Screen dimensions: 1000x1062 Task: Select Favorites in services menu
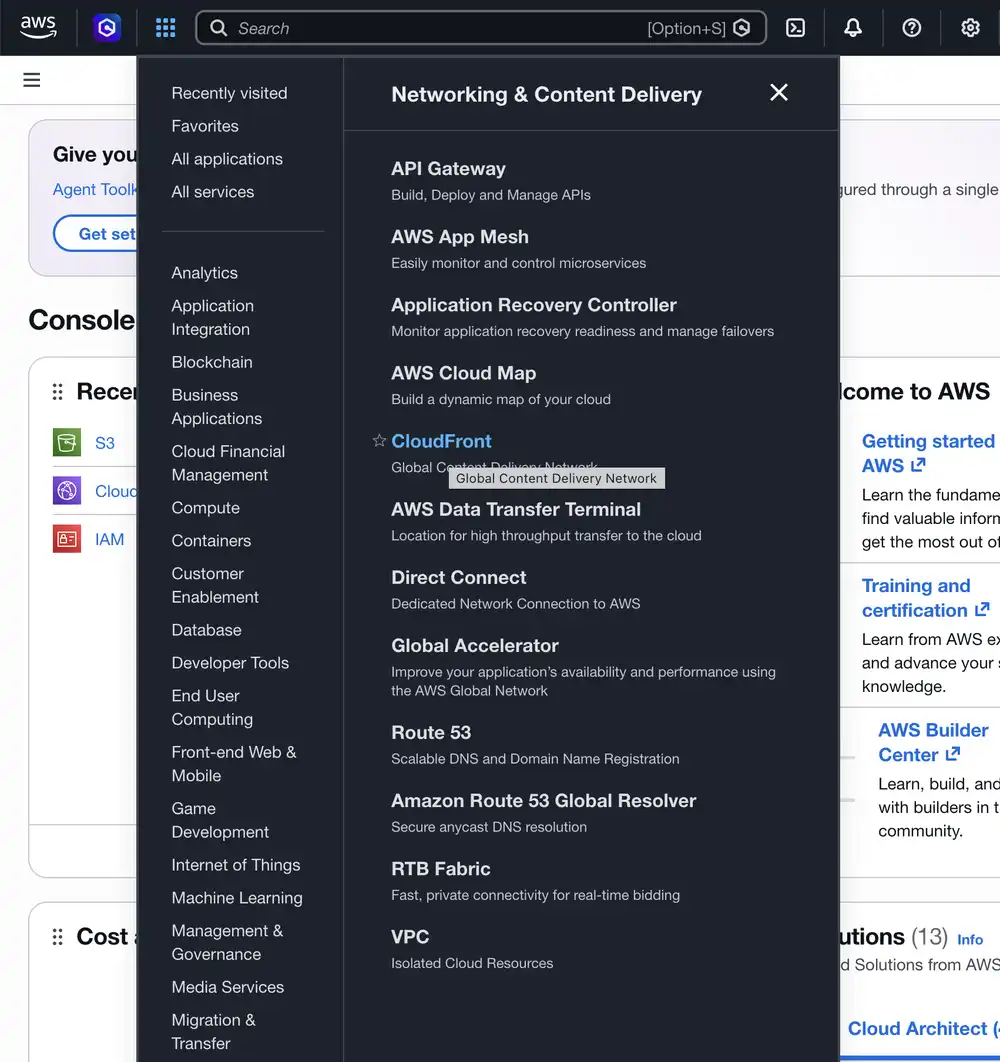[x=205, y=126]
